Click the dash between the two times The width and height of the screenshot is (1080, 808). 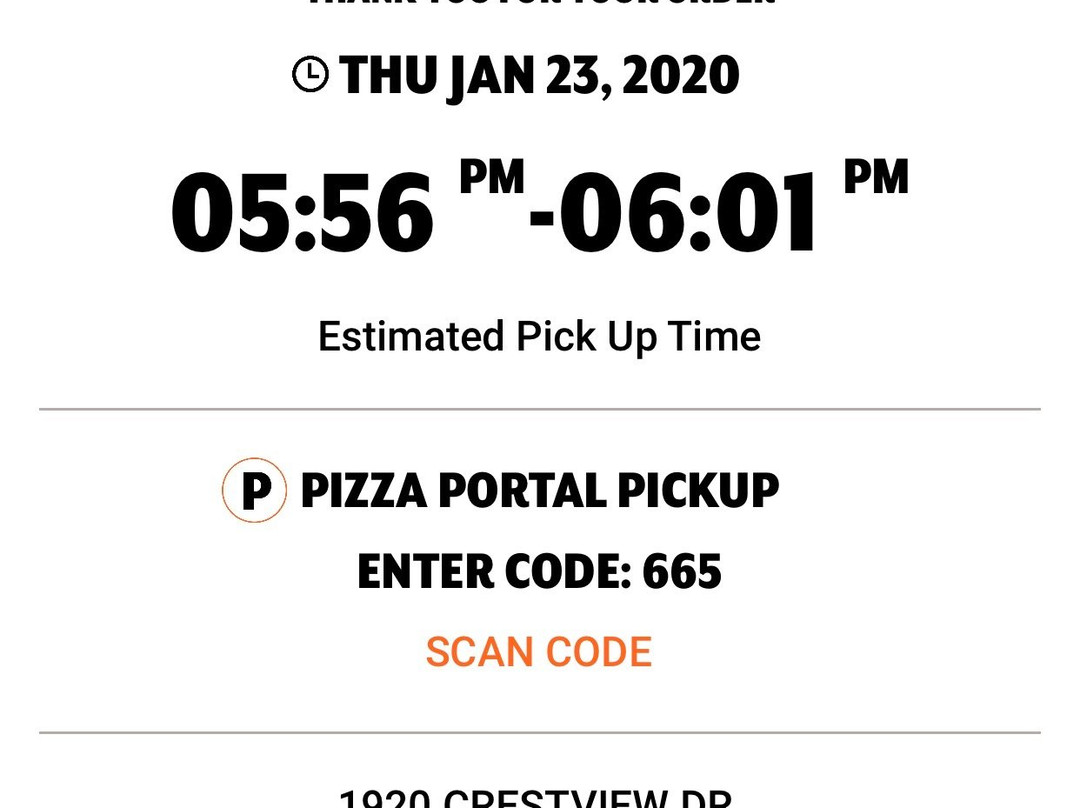pyautogui.click(x=541, y=220)
